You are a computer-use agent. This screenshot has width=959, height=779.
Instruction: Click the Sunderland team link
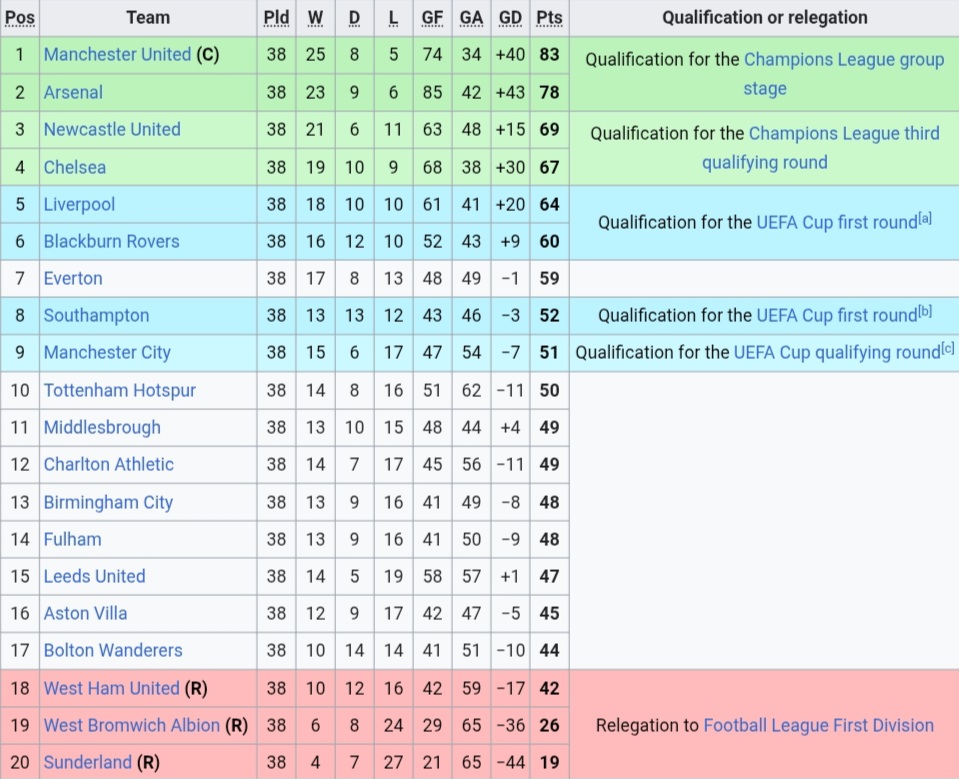[87, 762]
